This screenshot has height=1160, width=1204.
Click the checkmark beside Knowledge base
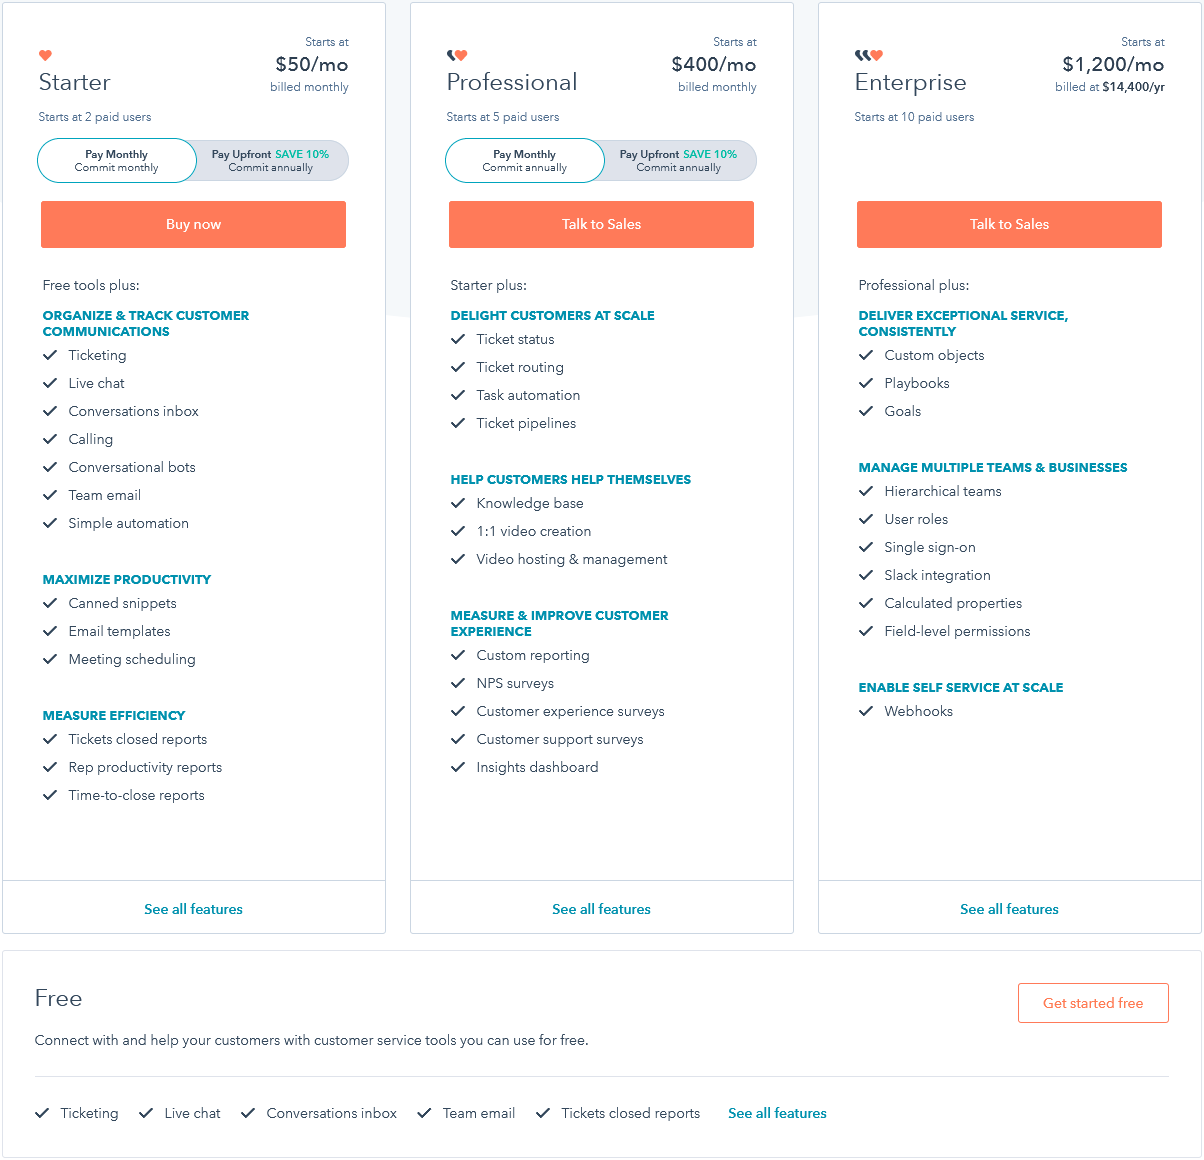[457, 503]
